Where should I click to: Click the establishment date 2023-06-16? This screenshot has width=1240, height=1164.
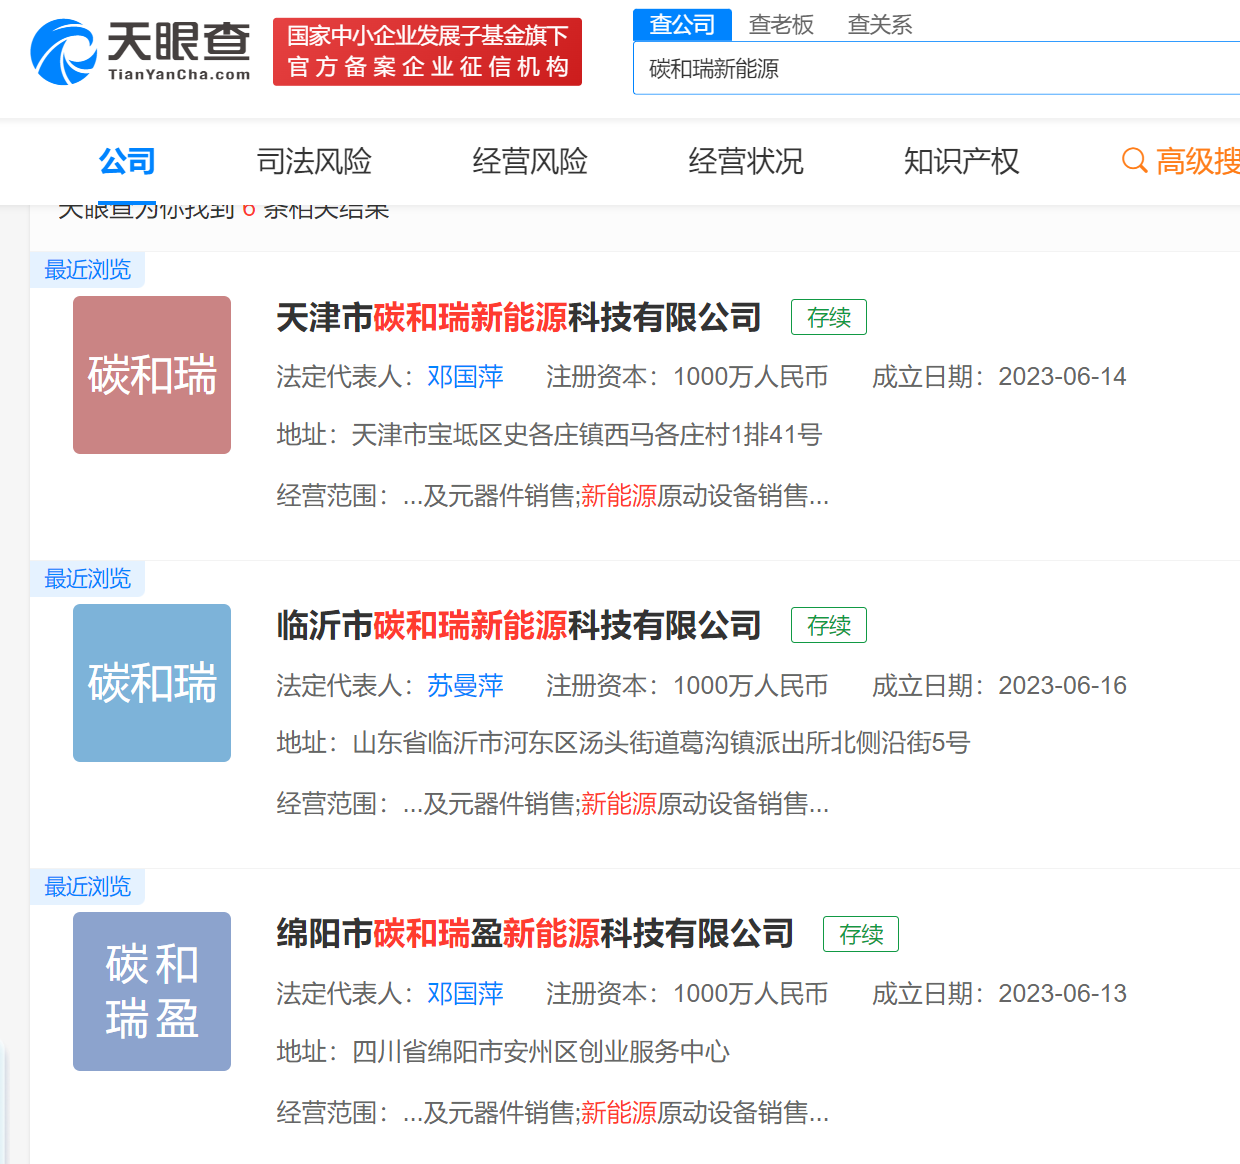click(1062, 685)
